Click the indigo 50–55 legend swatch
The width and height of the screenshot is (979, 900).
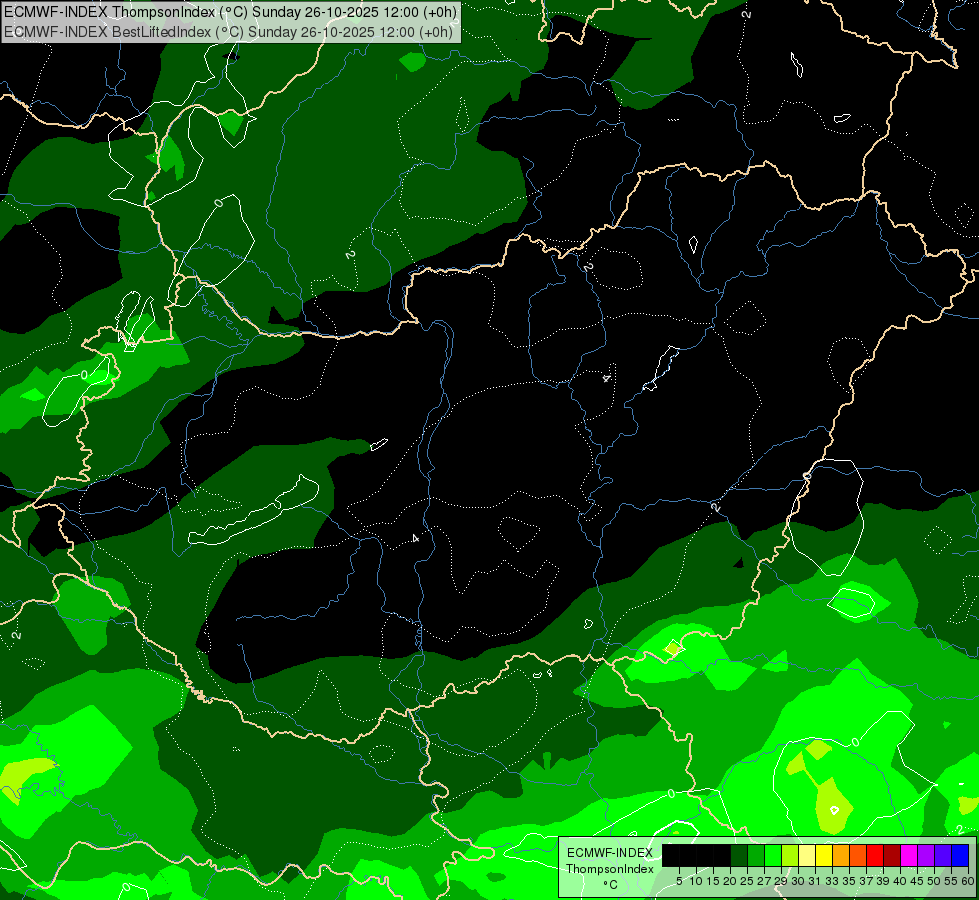tap(943, 855)
